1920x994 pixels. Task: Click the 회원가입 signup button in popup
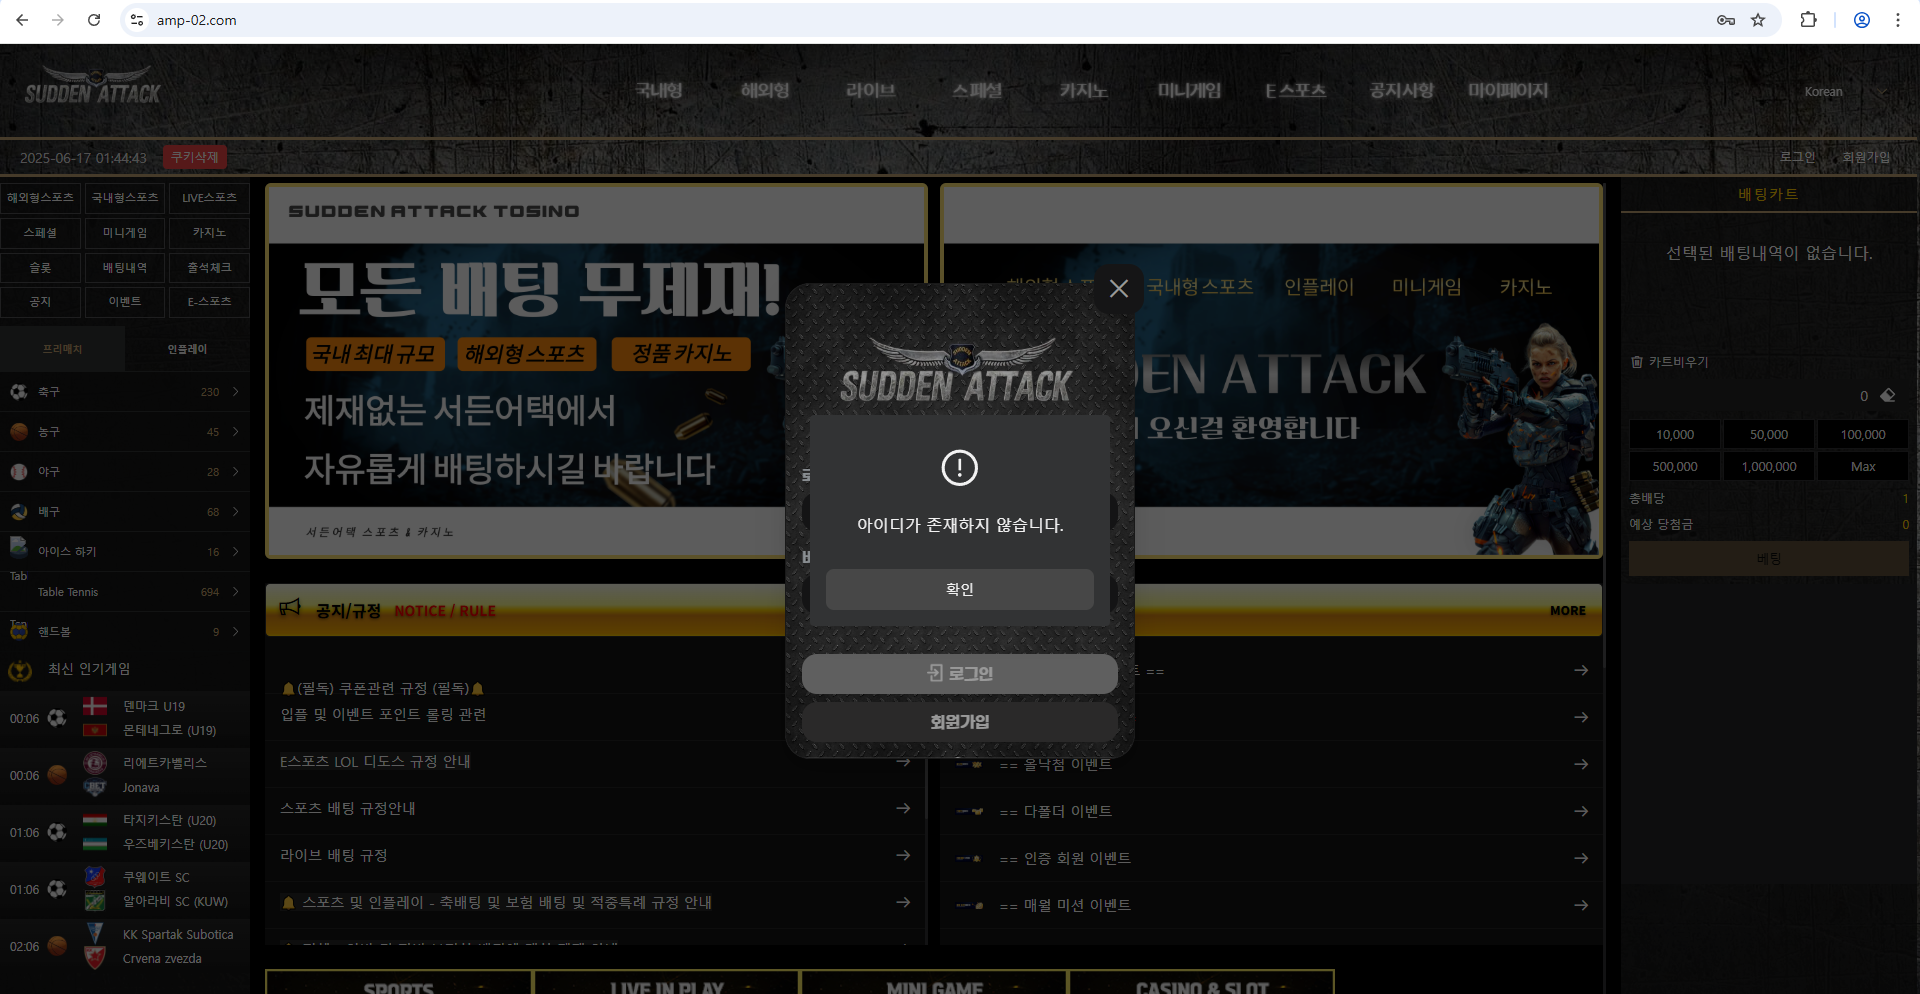pyautogui.click(x=959, y=722)
